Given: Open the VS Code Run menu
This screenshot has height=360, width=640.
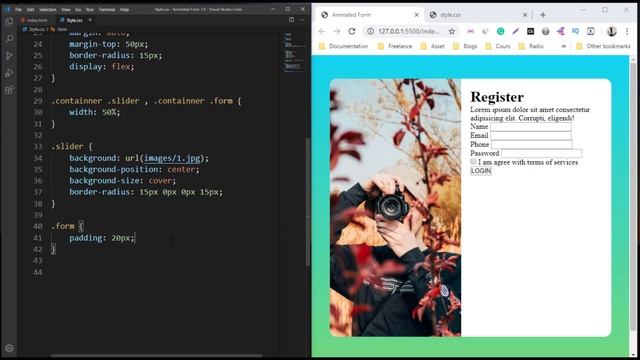Looking at the screenshot, I should pyautogui.click(x=90, y=9).
